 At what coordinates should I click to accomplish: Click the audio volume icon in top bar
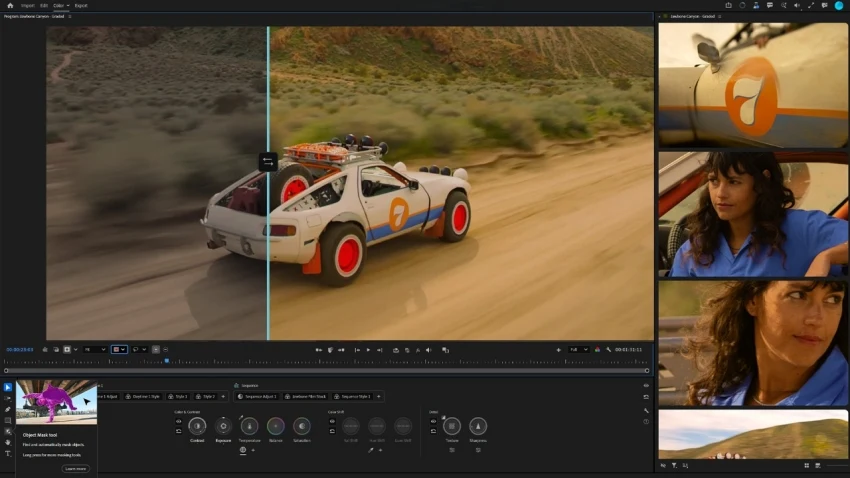[797, 5]
